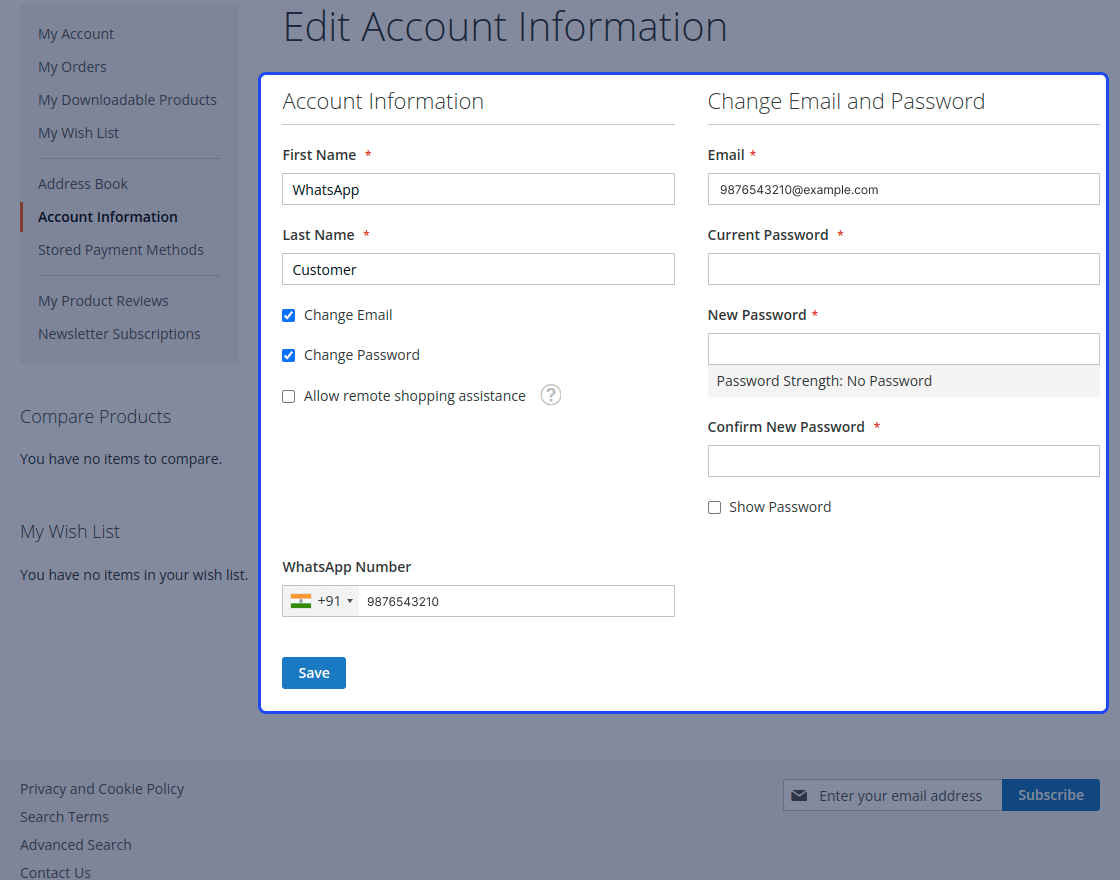Click the WhatsApp Number input
The height and width of the screenshot is (880, 1120).
[516, 601]
